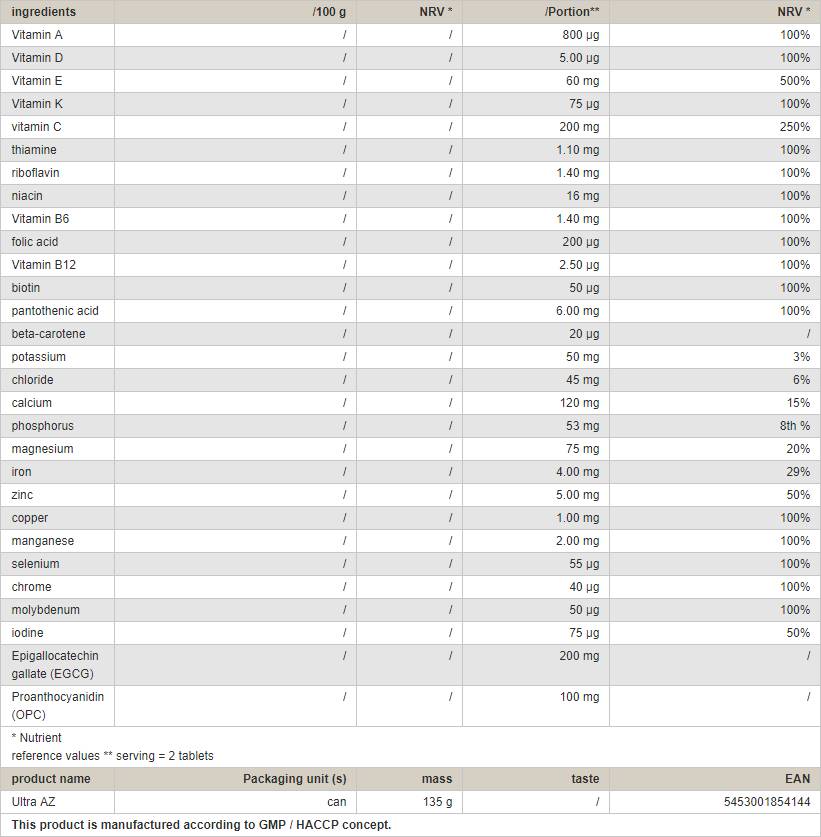Select the phosphorus '8th %' value
Screen dimensions: 821x837
(797, 426)
